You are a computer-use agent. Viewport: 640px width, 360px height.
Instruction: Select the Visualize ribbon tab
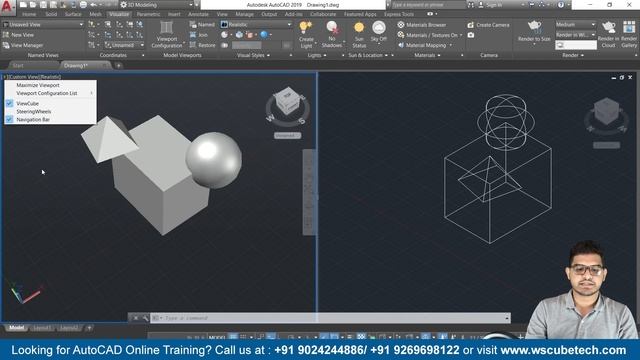pyautogui.click(x=119, y=14)
